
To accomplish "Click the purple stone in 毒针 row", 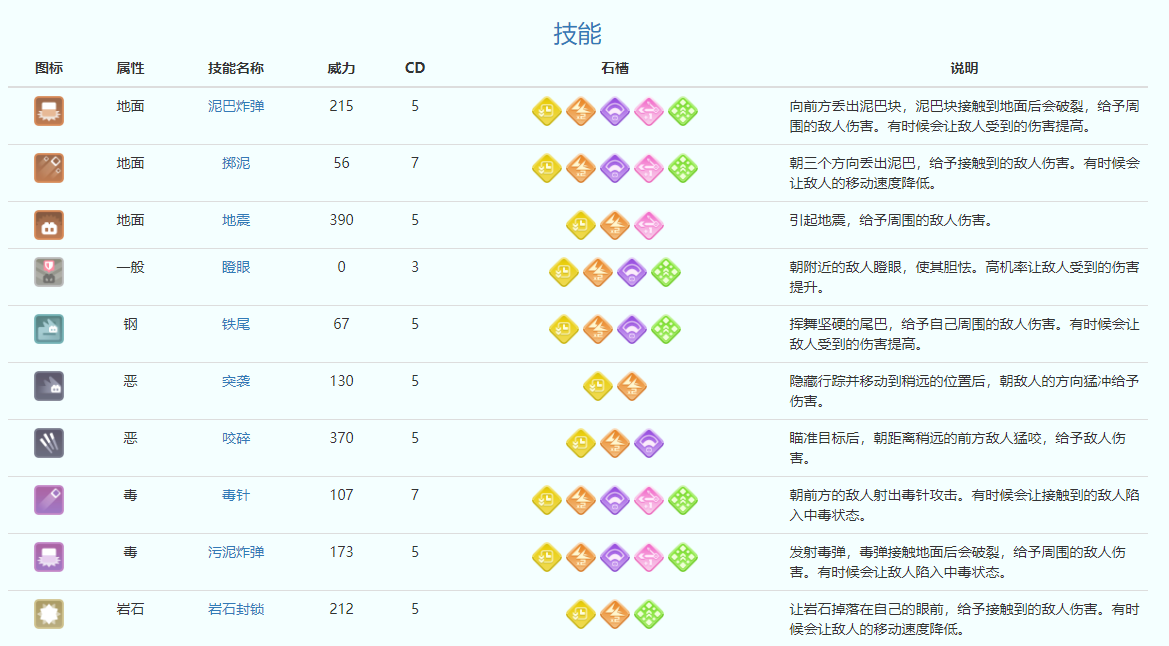I will (x=615, y=500).
